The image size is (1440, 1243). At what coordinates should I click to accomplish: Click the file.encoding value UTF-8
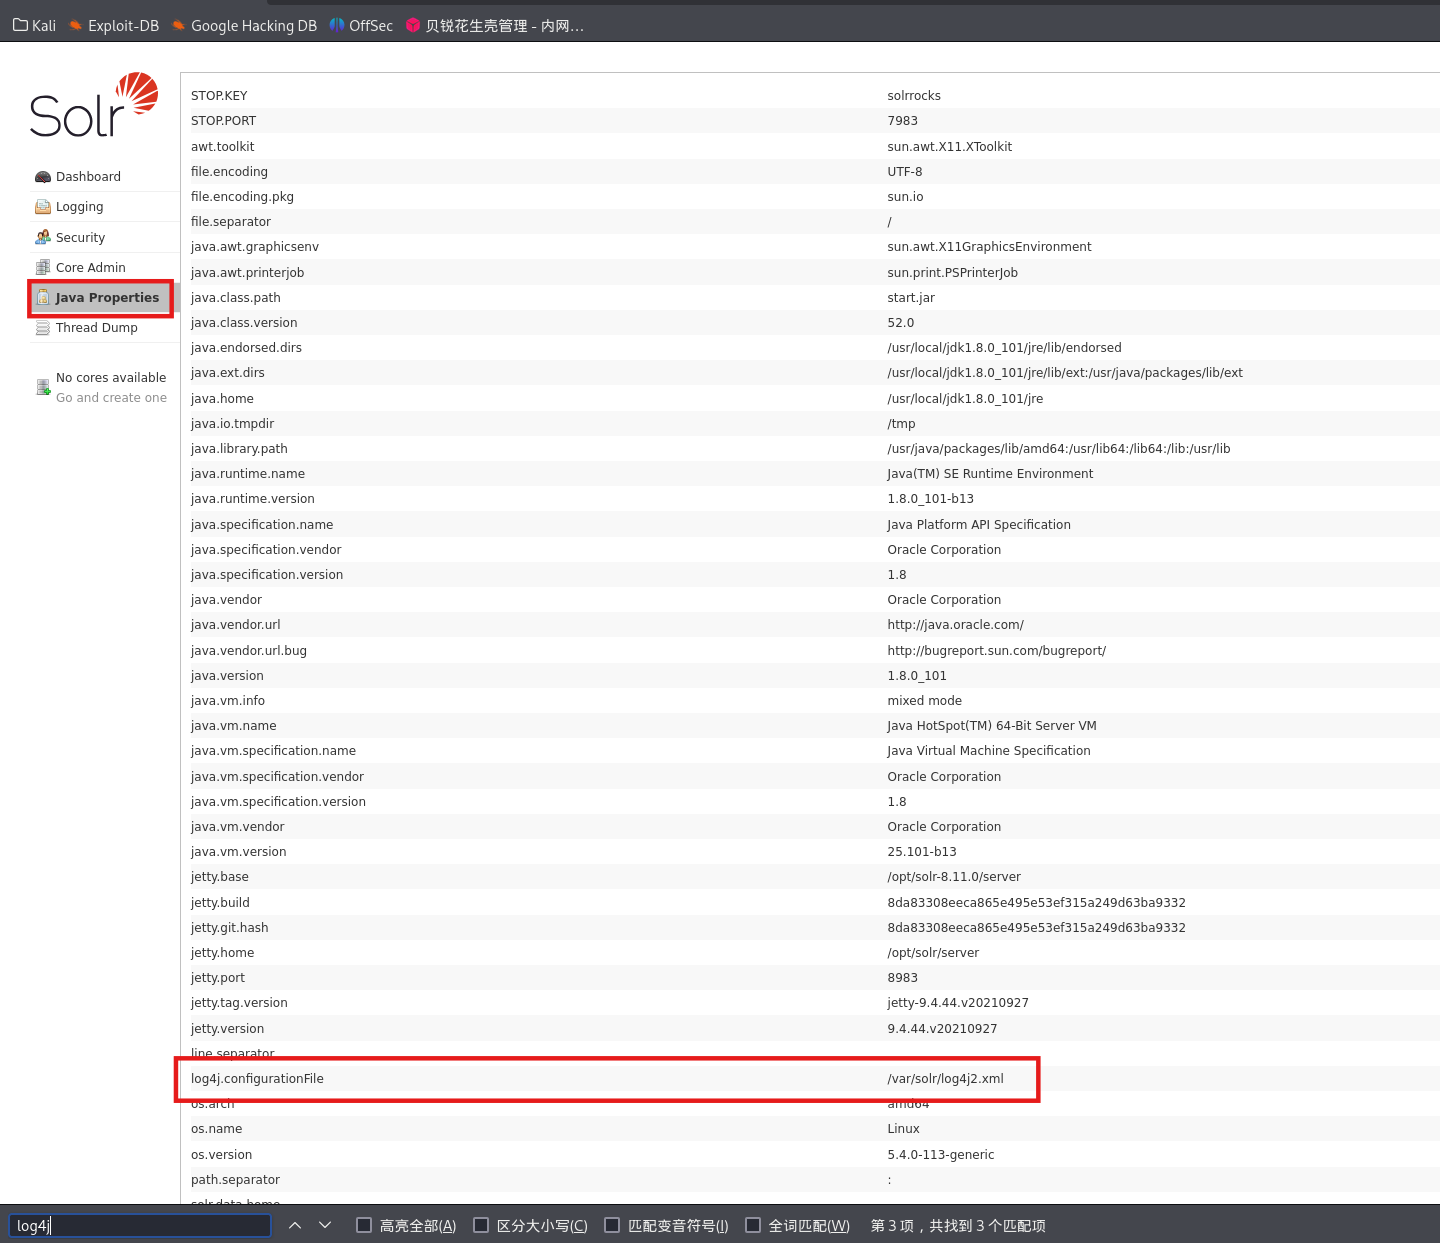coord(905,171)
